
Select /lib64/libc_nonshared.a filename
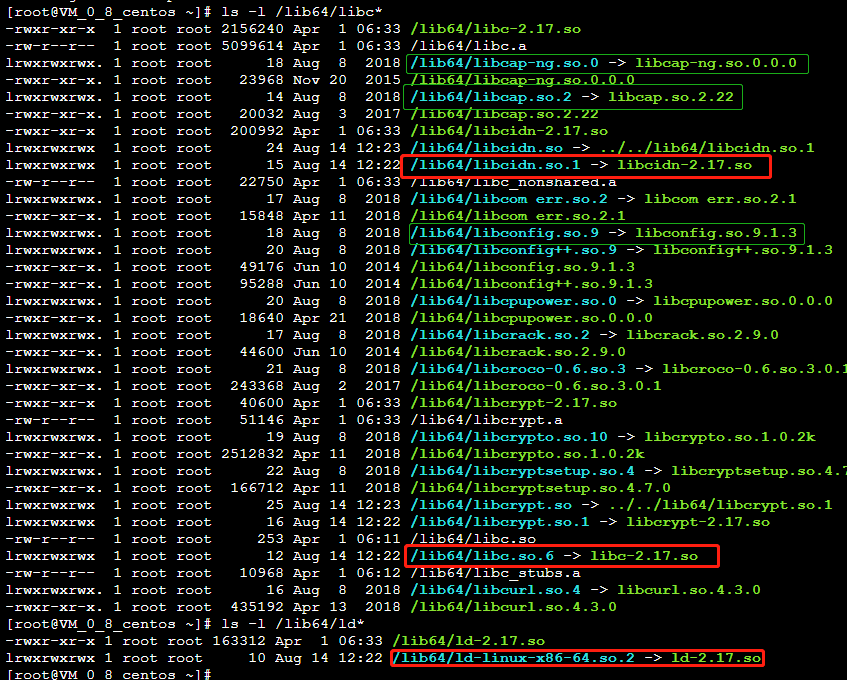click(x=513, y=182)
